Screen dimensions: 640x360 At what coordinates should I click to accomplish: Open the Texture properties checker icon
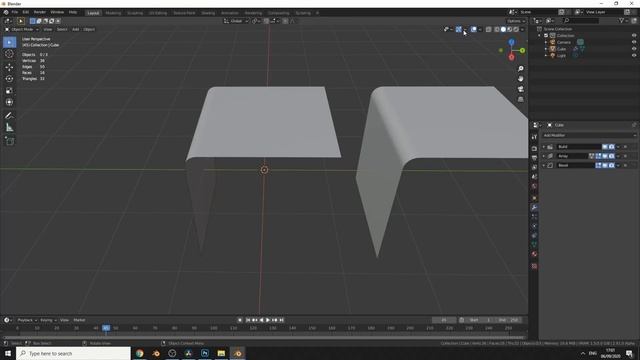[x=534, y=266]
